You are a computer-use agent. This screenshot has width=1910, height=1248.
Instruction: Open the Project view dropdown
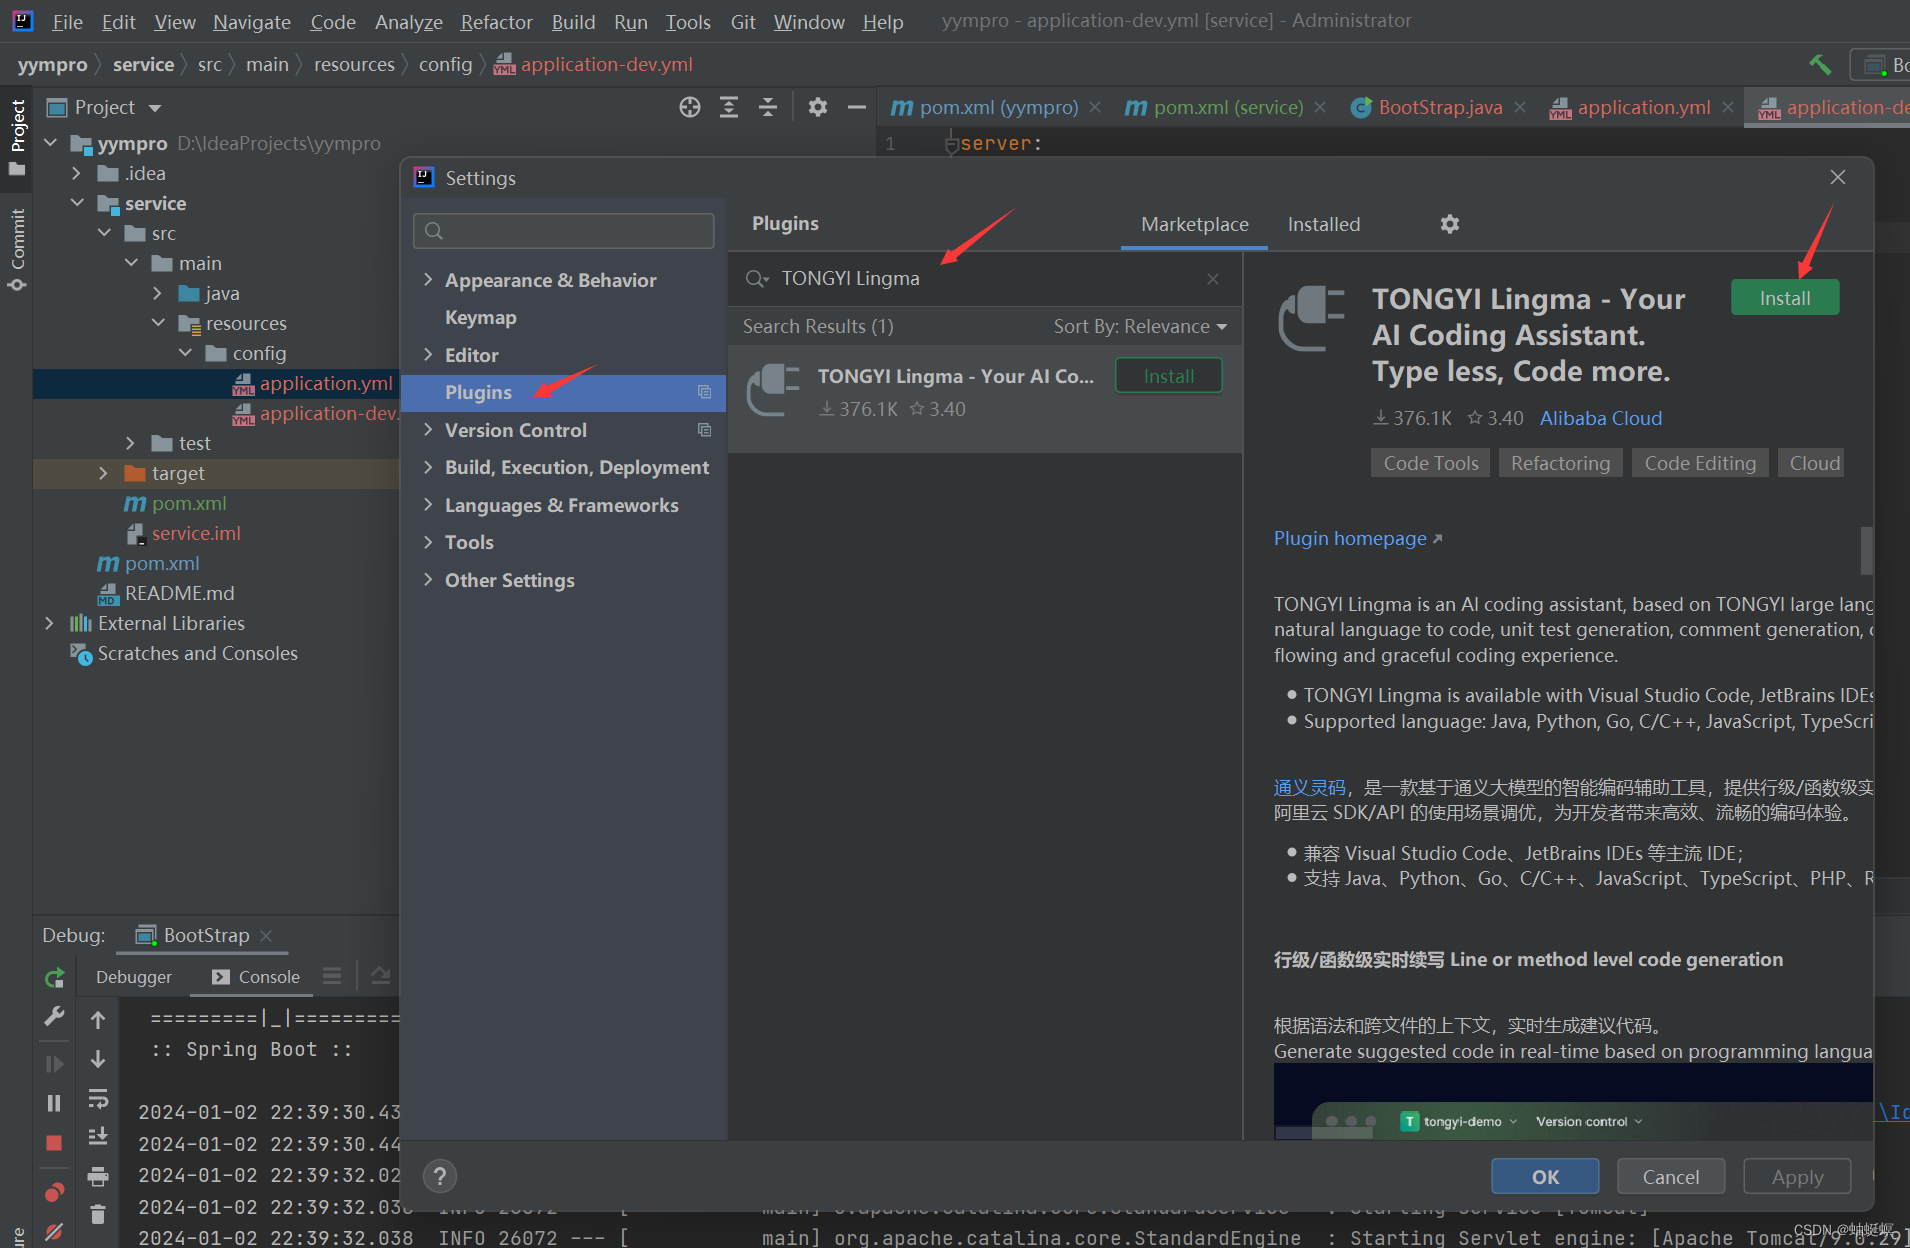pyautogui.click(x=155, y=108)
